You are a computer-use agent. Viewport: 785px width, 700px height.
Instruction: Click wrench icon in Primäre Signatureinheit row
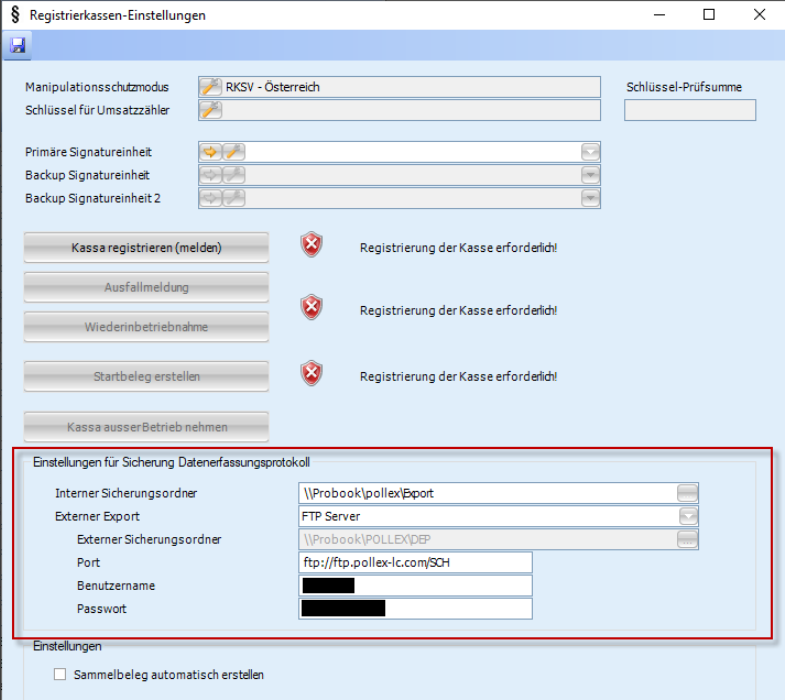click(232, 152)
